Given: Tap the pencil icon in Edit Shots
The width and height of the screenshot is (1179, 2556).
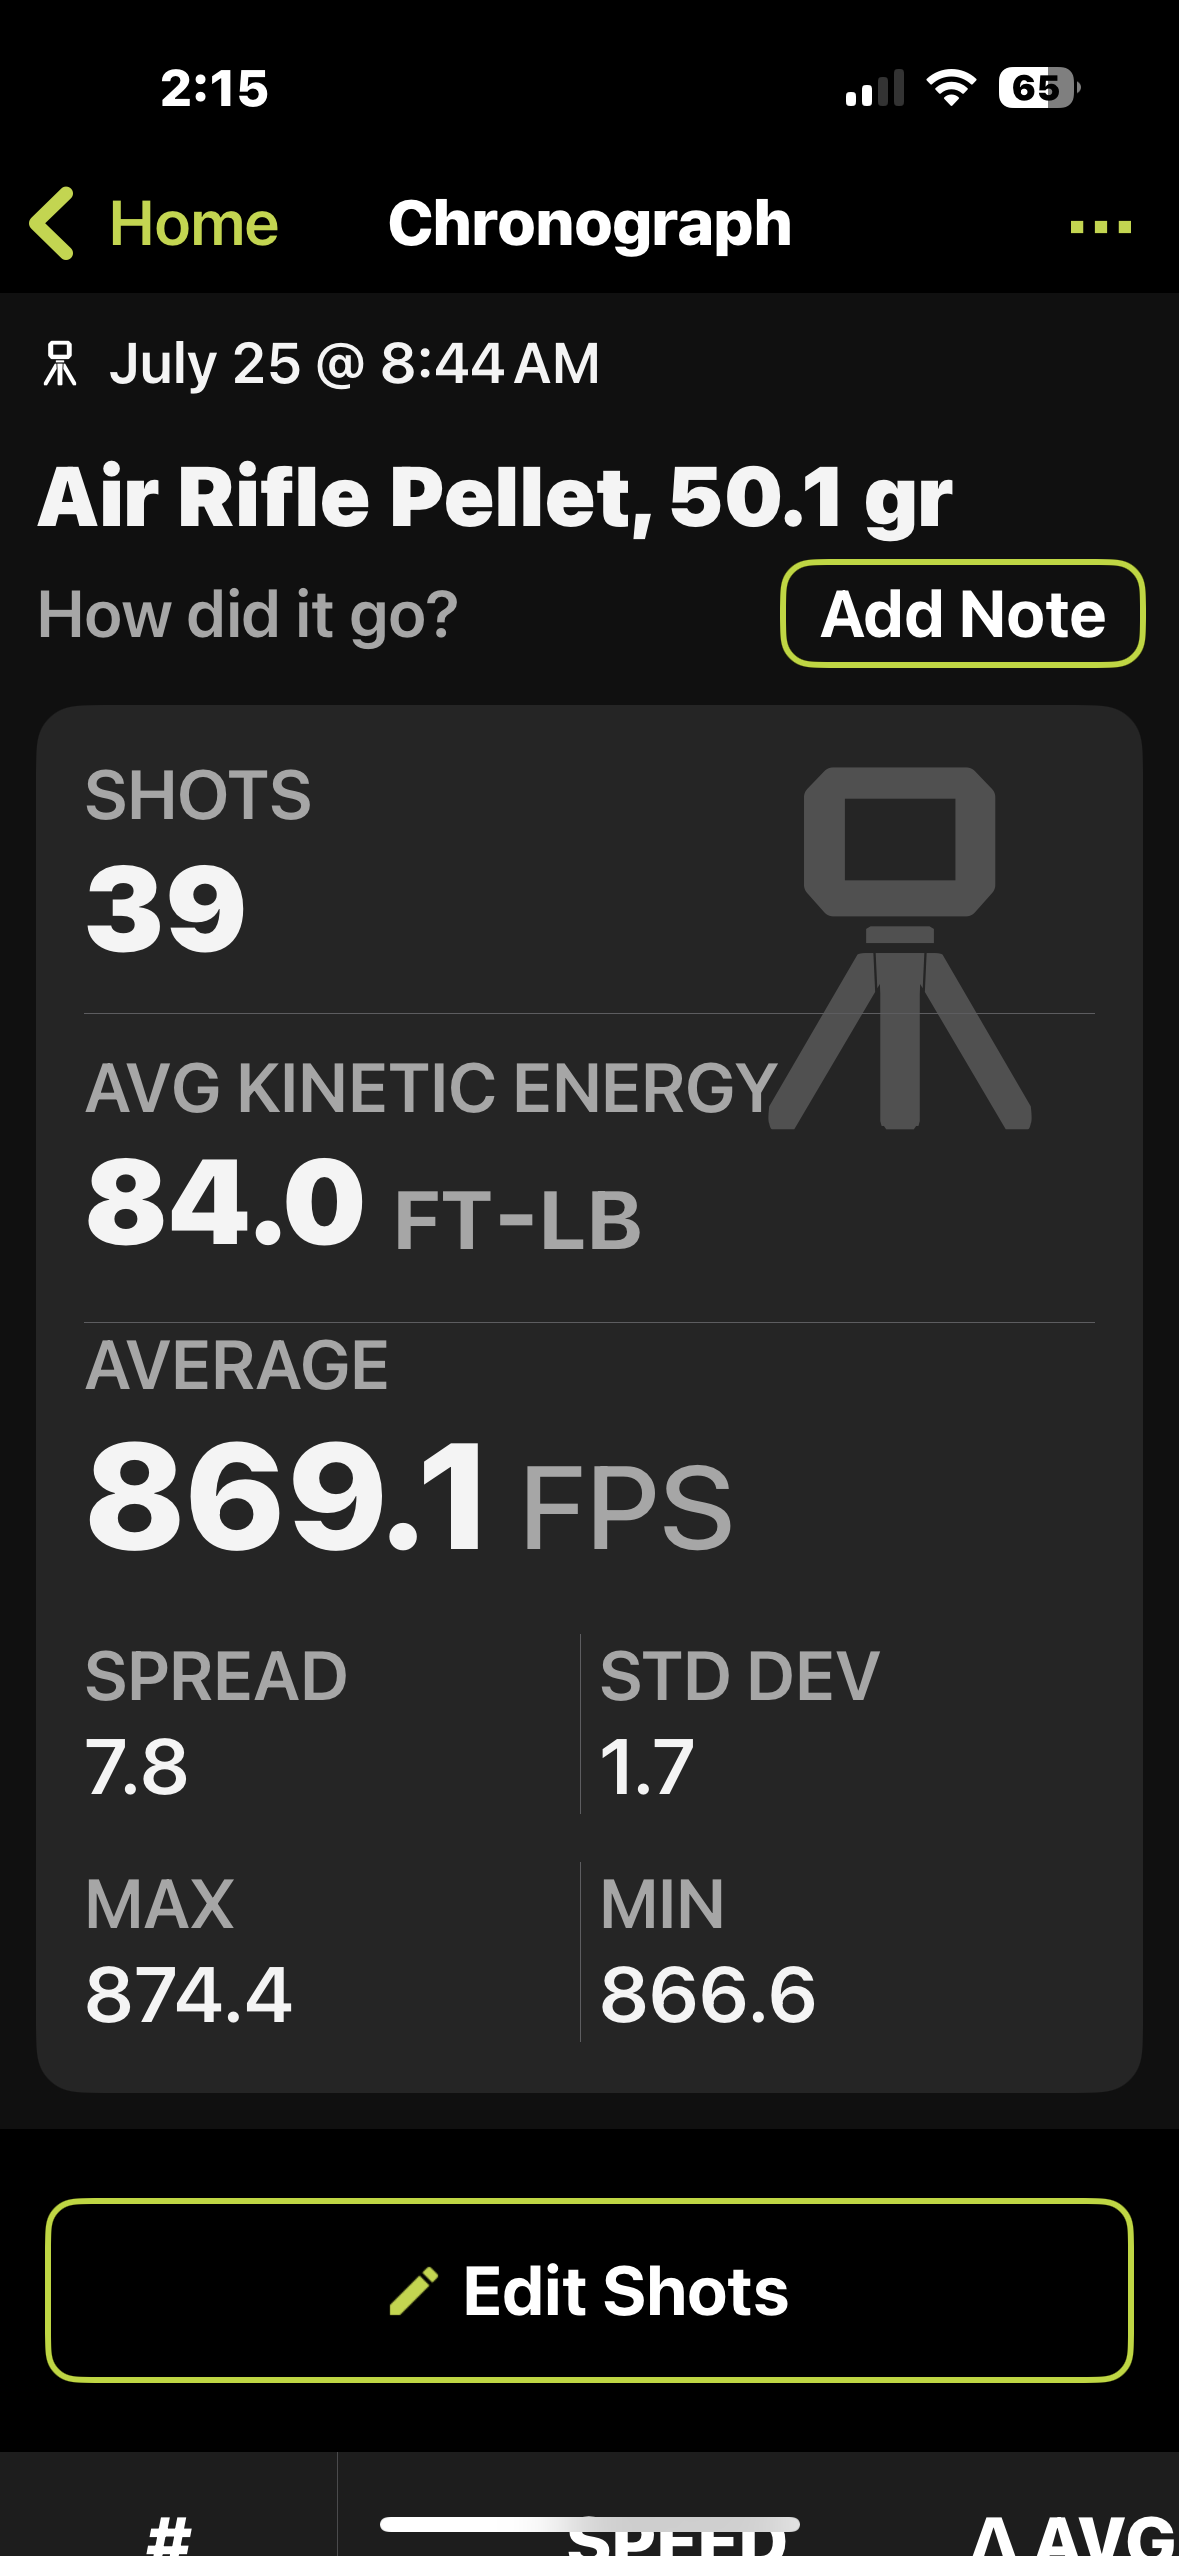Looking at the screenshot, I should [414, 2291].
